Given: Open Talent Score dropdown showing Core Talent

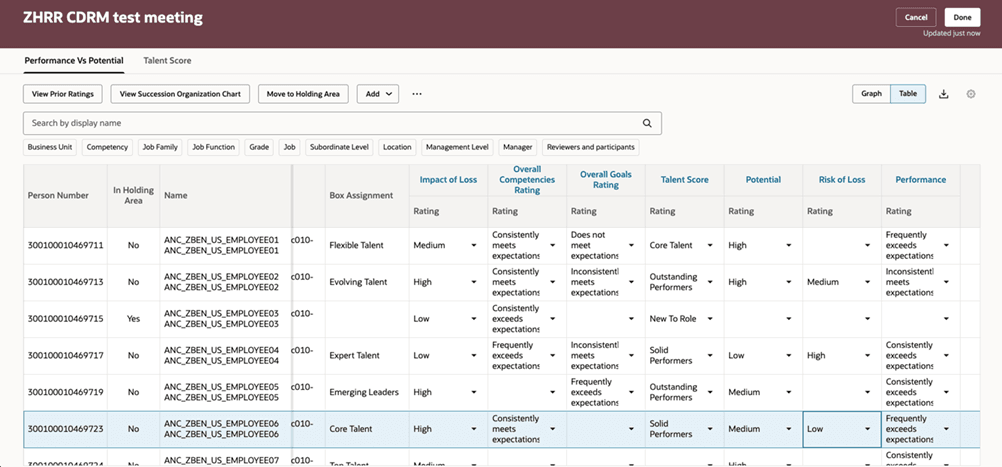Looking at the screenshot, I should pyautogui.click(x=709, y=245).
